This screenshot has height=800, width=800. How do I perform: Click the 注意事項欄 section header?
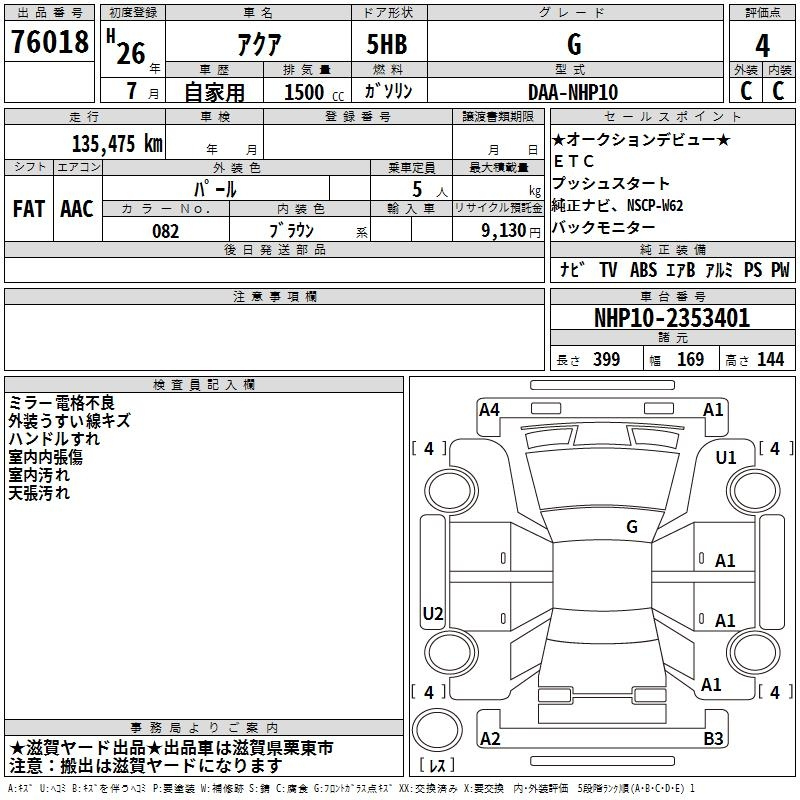(274, 296)
